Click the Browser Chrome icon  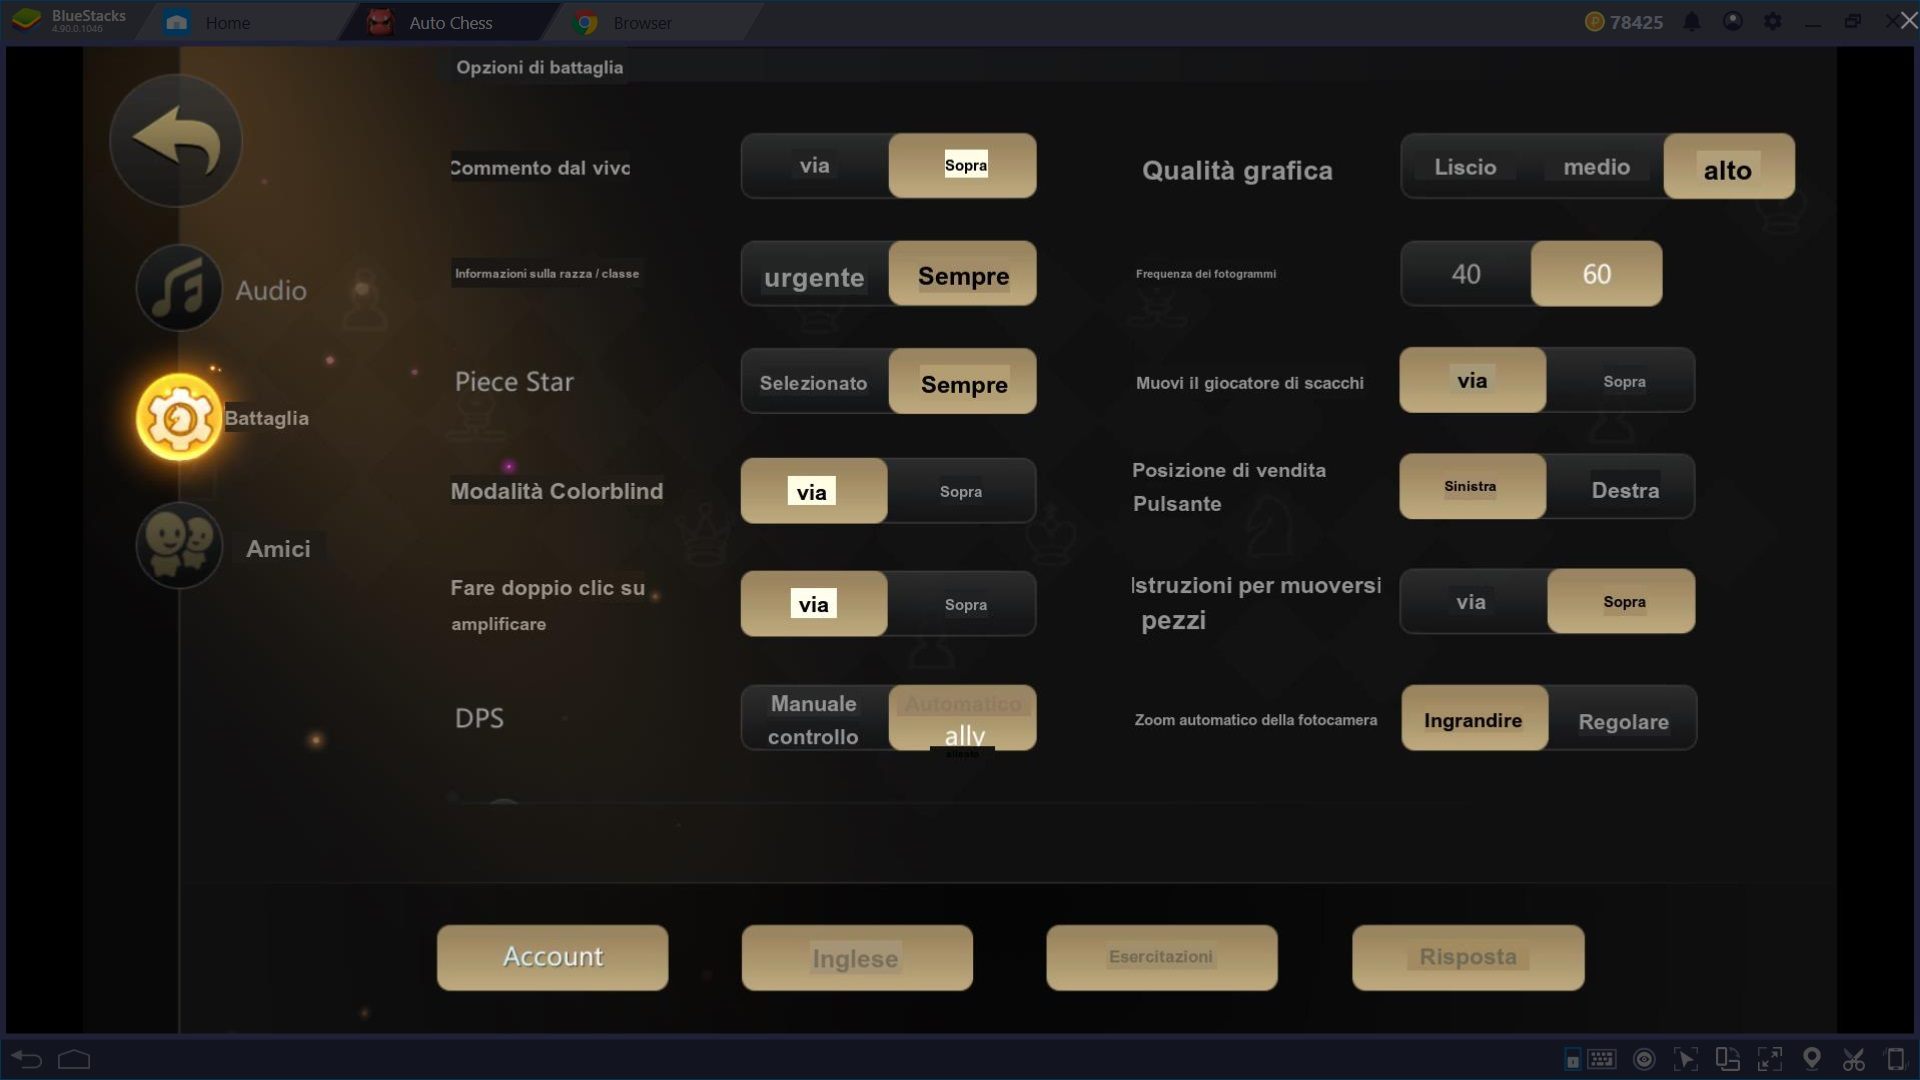[584, 22]
